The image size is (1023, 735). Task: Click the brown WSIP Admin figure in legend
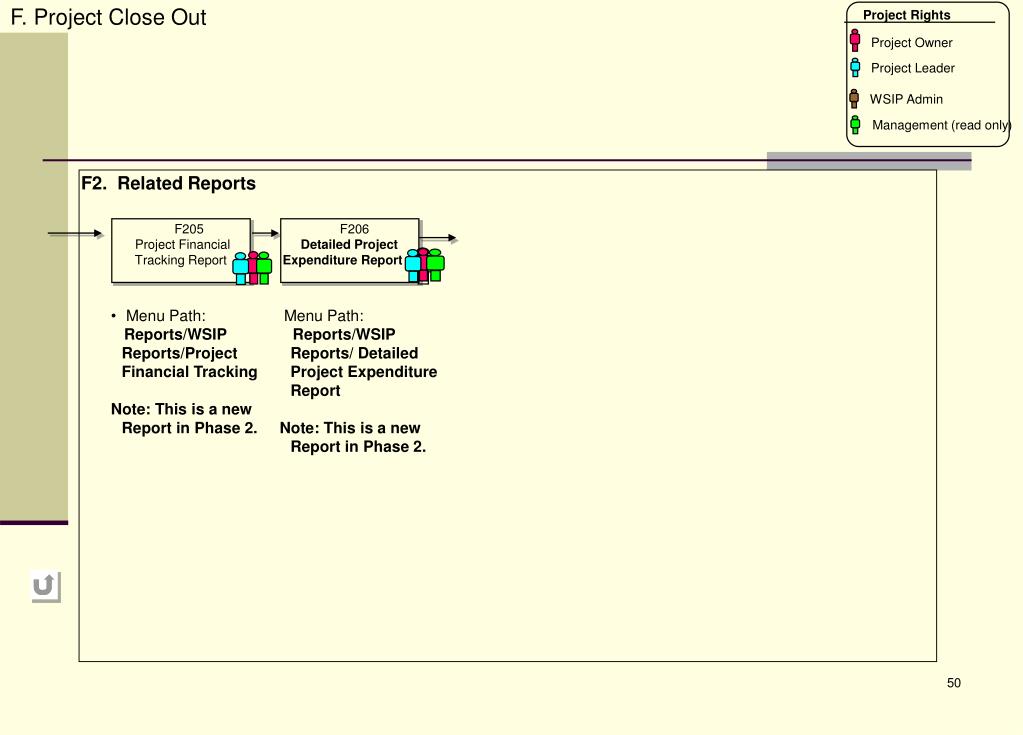point(854,98)
